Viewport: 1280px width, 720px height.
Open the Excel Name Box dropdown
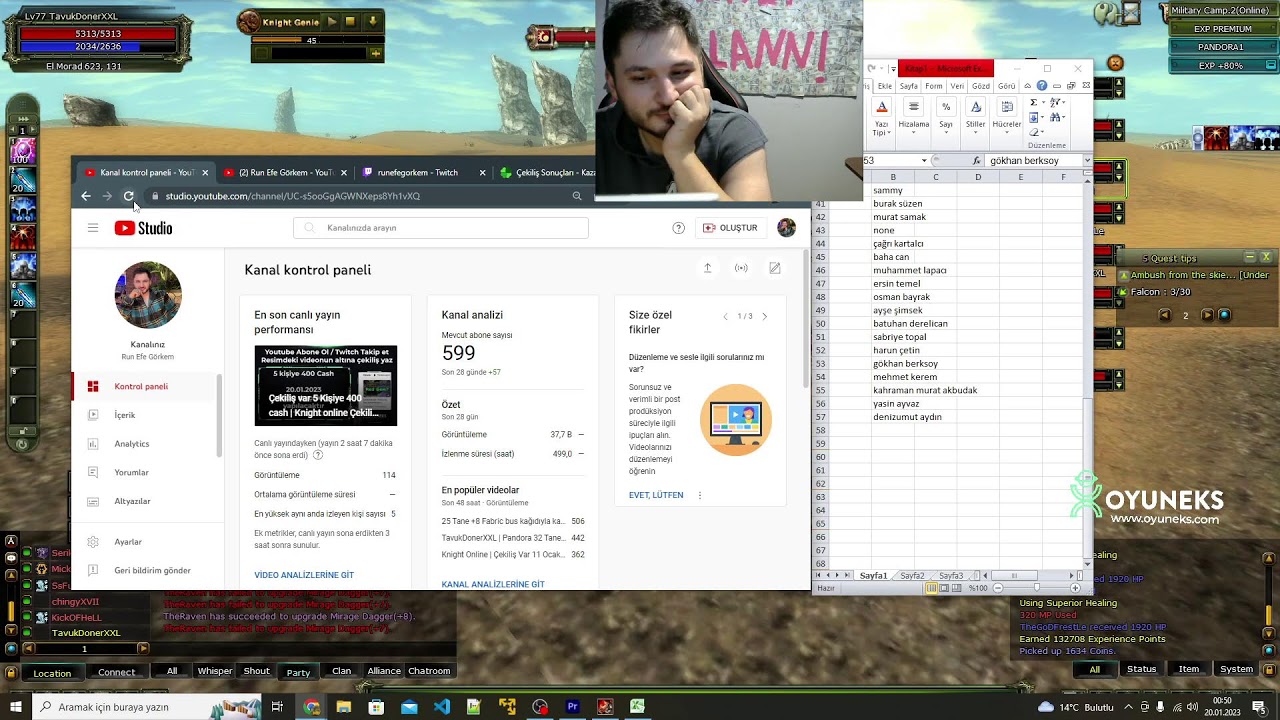coord(924,160)
